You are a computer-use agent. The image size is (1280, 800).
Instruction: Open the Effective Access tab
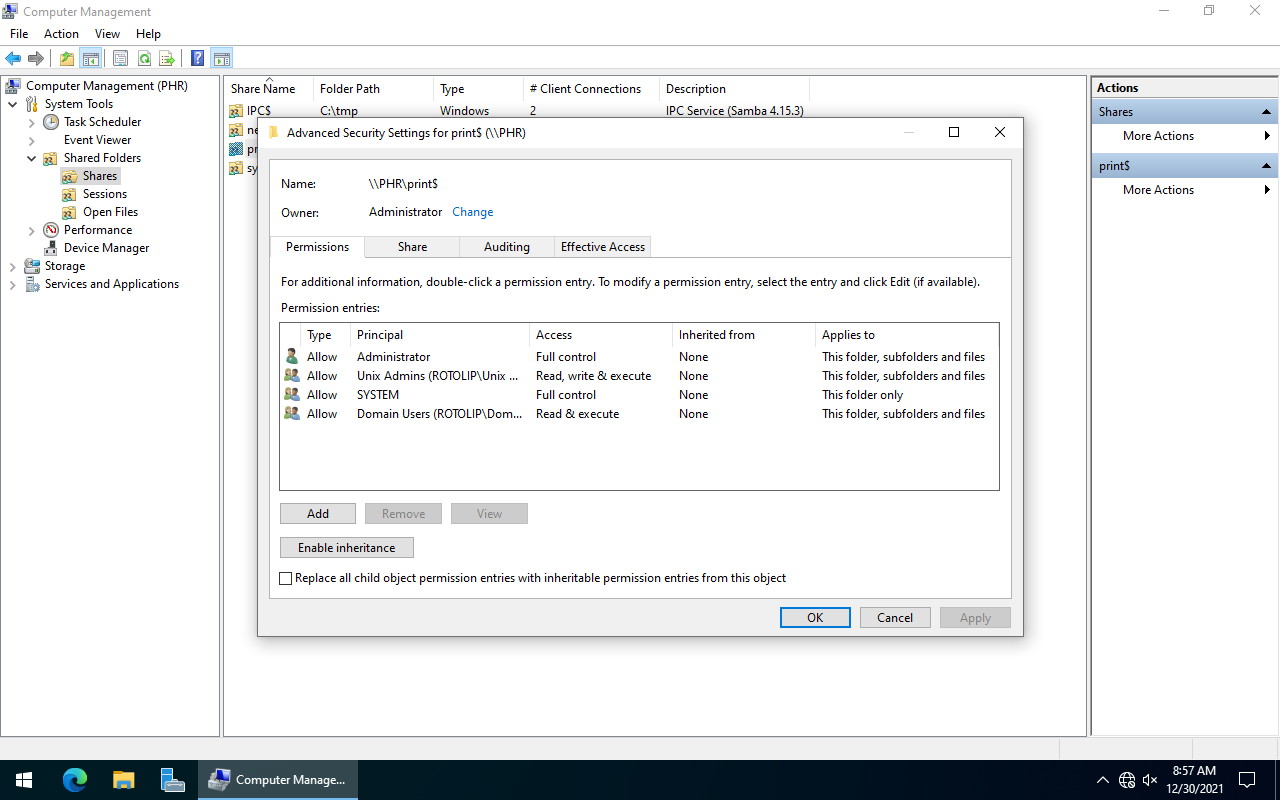(602, 247)
